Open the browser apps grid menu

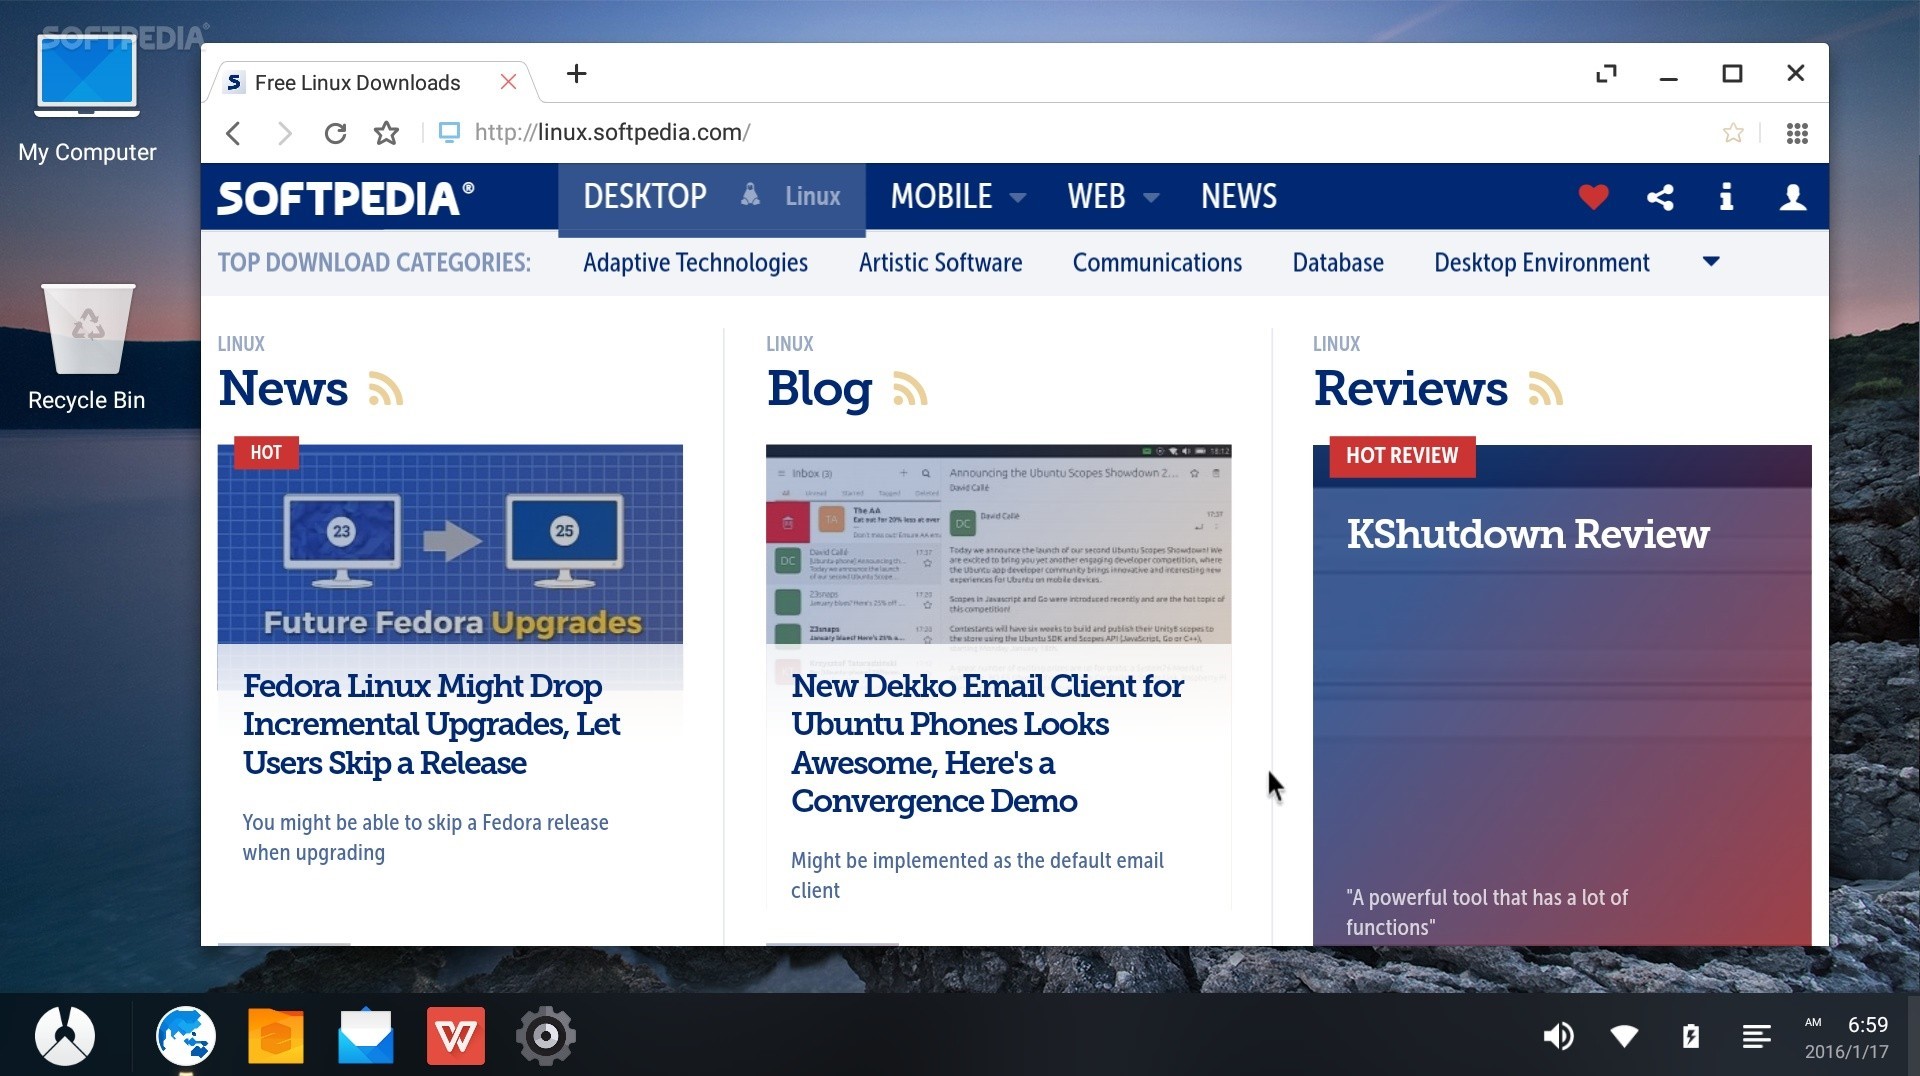pos(1797,133)
